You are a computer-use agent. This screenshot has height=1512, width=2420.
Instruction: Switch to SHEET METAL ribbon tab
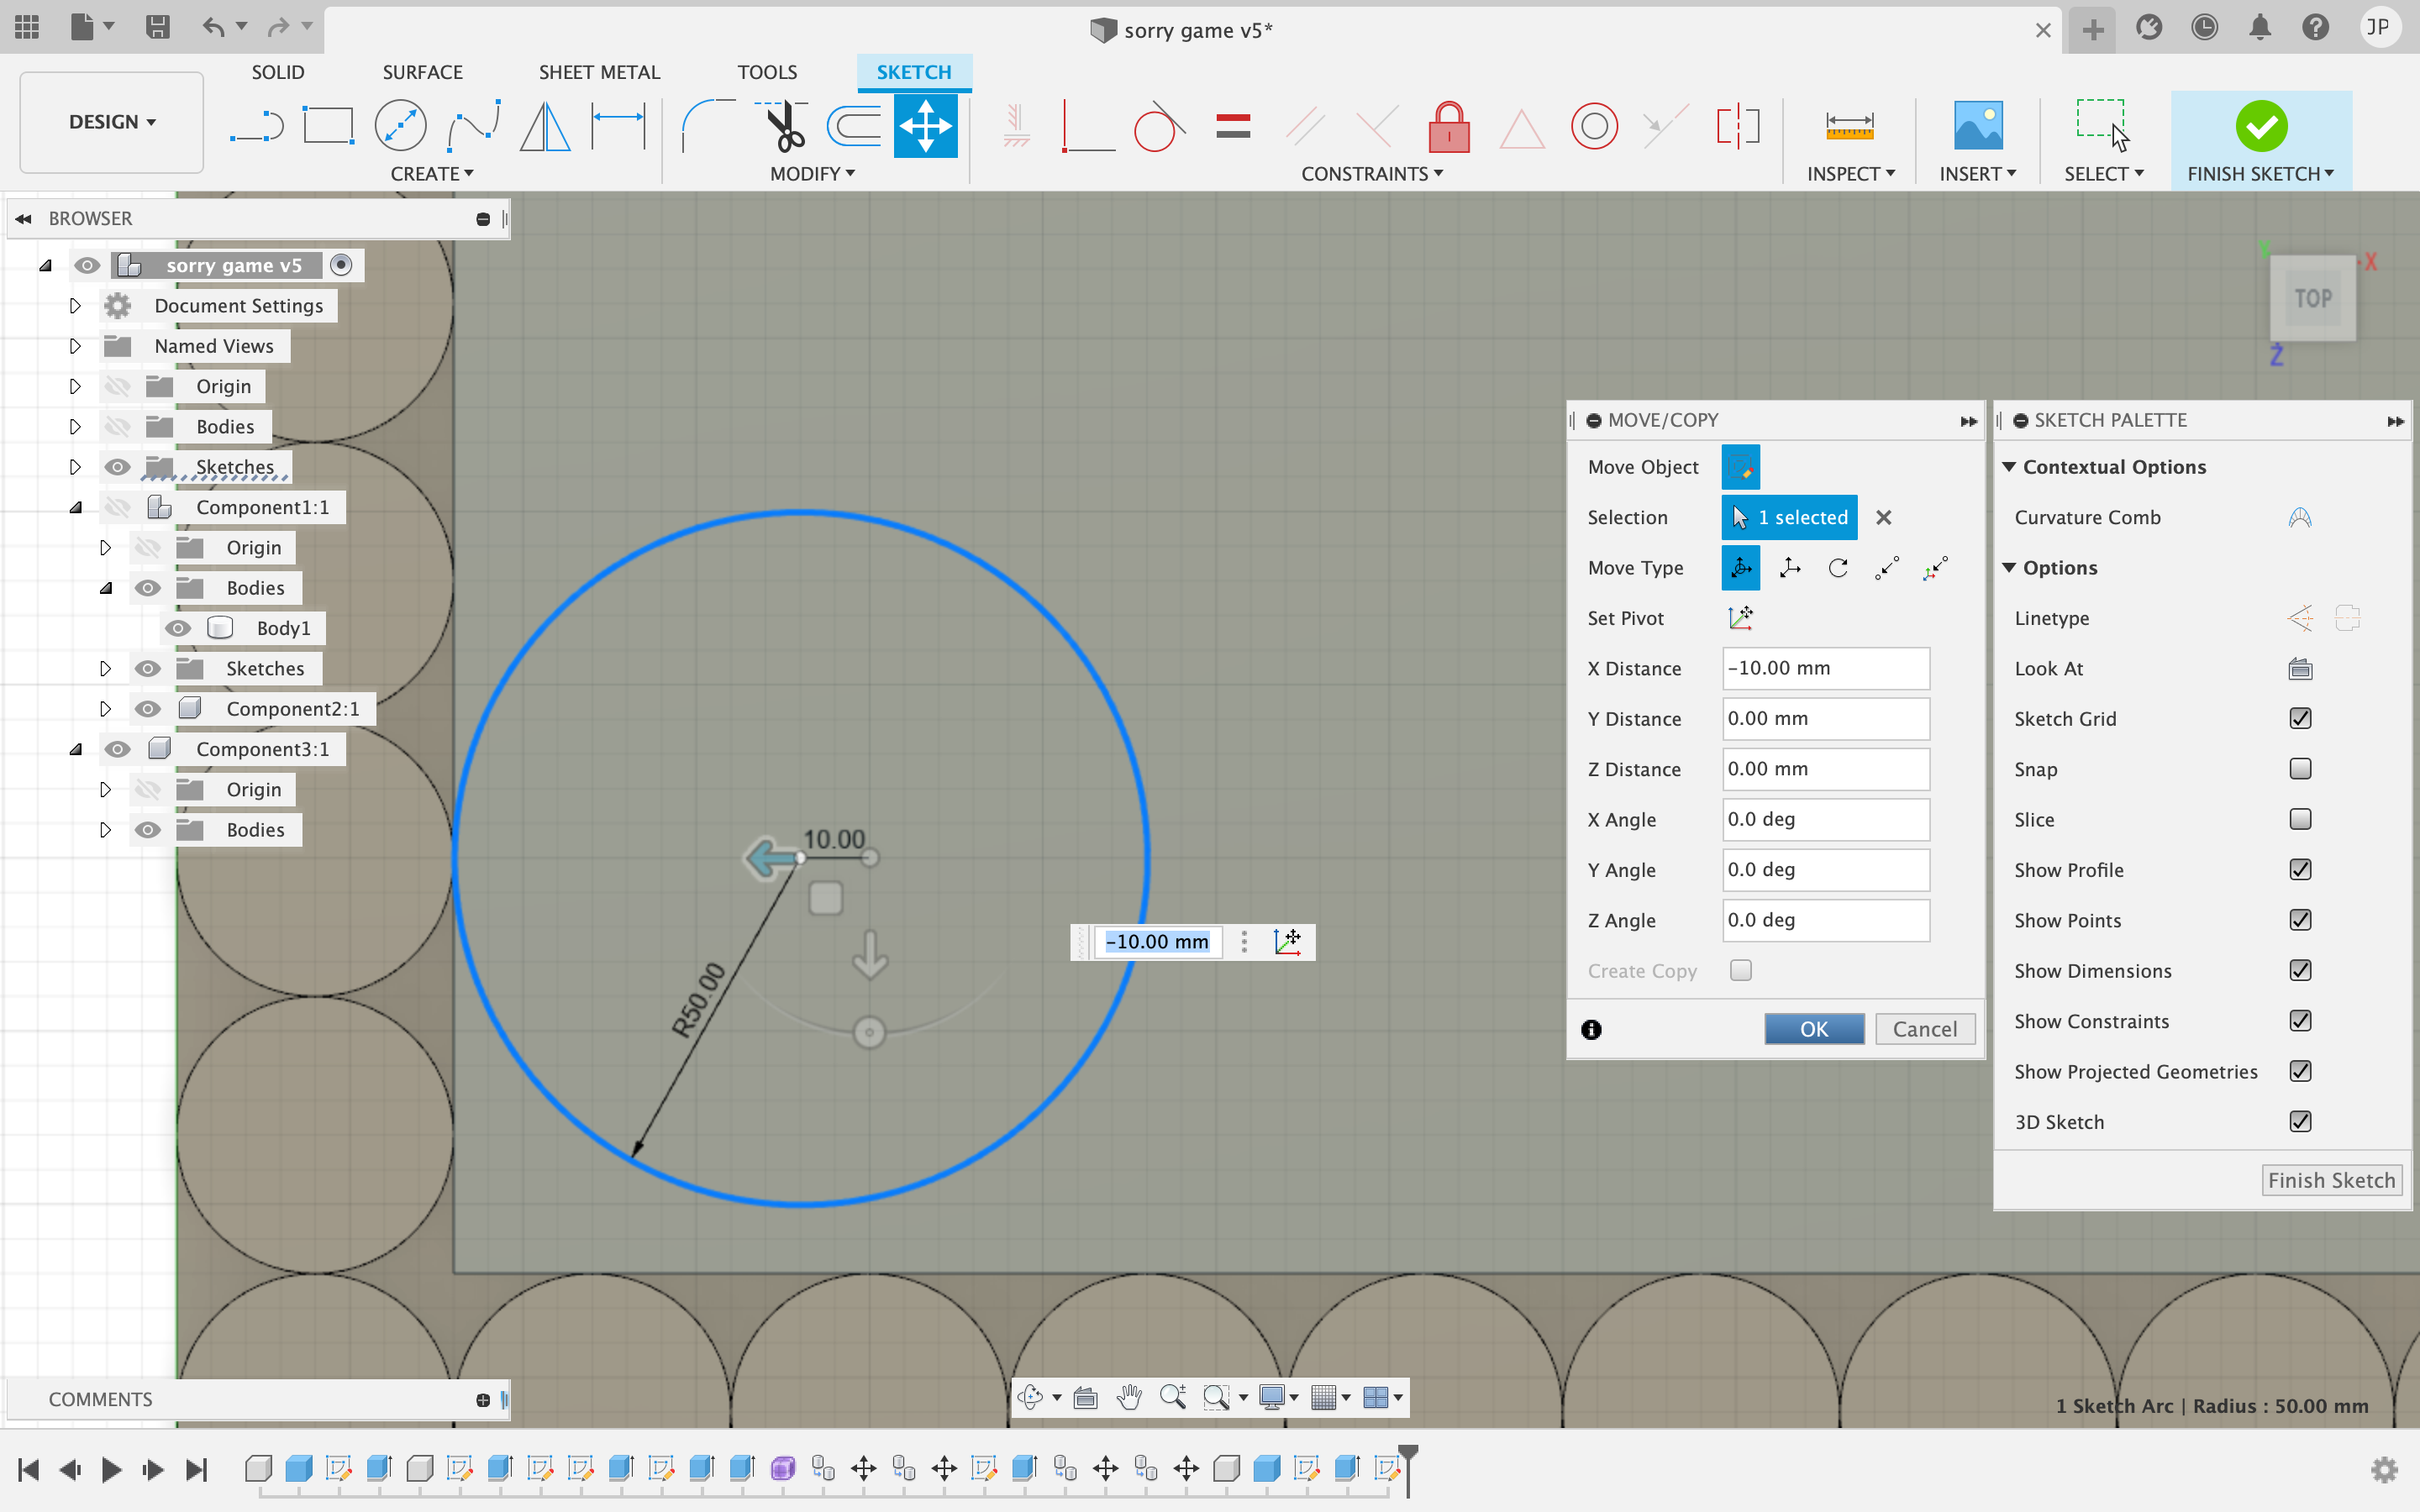[x=599, y=71]
